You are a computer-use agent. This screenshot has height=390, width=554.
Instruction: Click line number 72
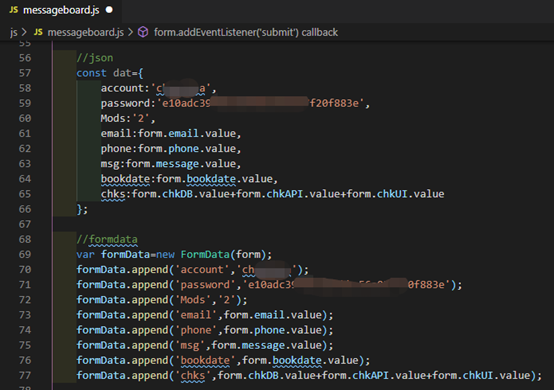[25, 300]
